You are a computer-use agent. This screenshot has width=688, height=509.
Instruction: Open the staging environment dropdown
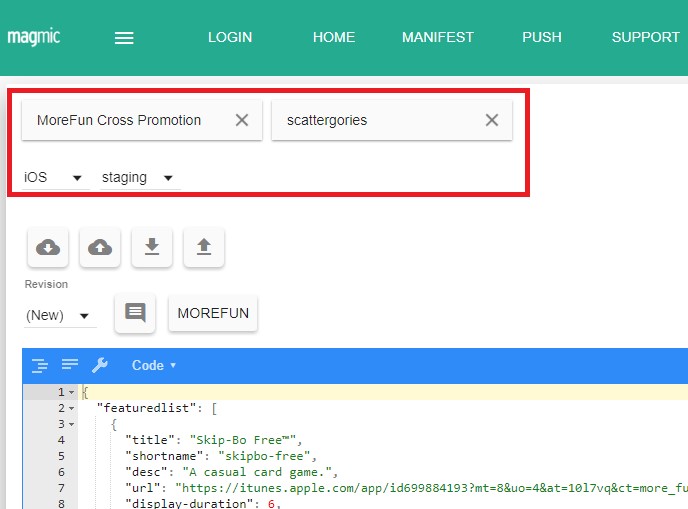(140, 178)
